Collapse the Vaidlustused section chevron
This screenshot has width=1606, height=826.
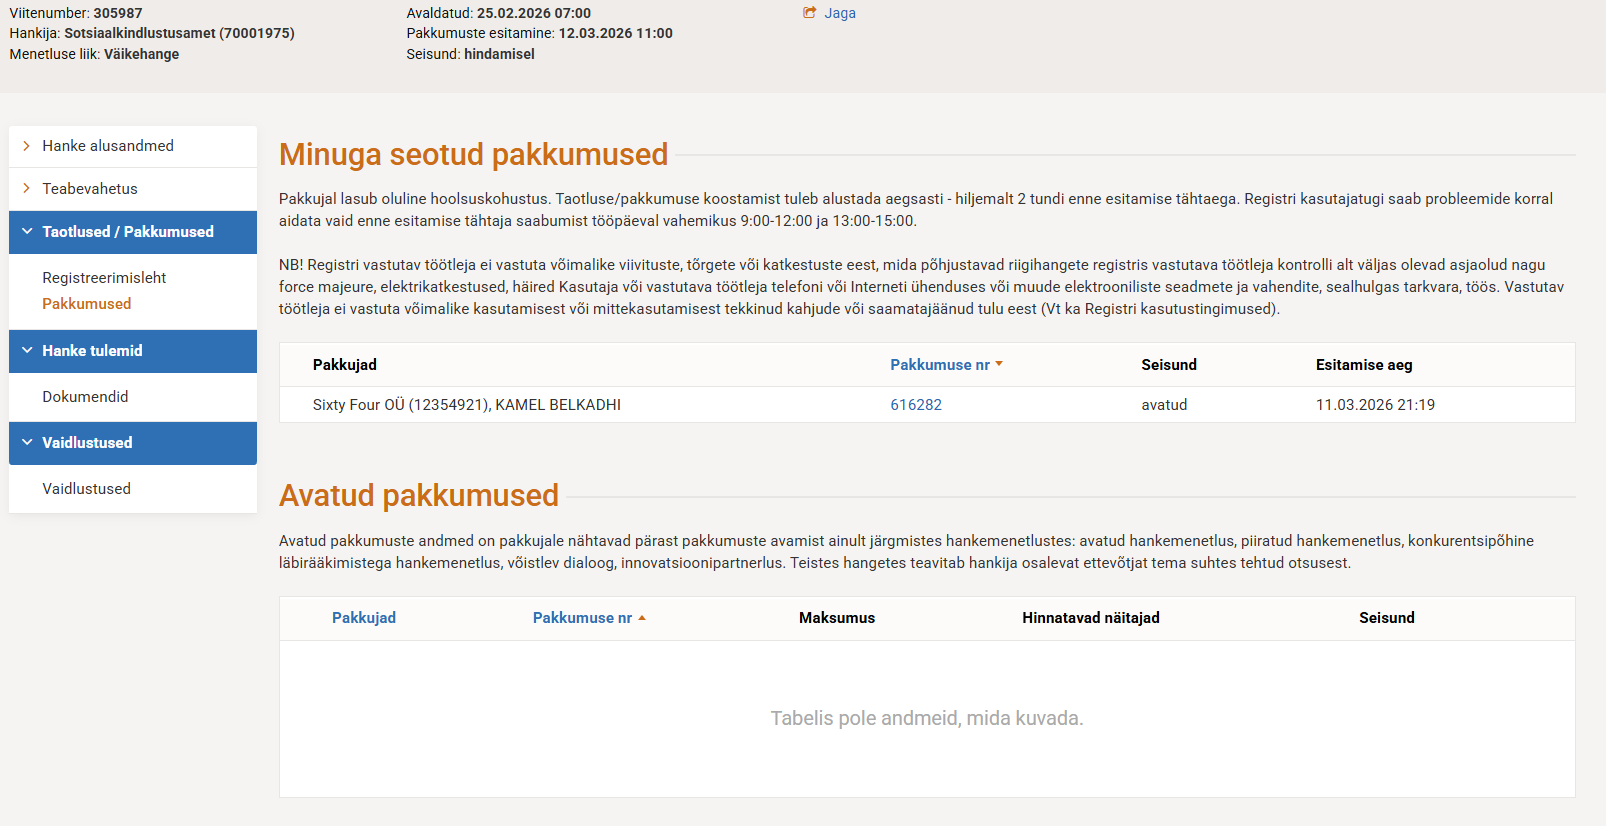[27, 443]
